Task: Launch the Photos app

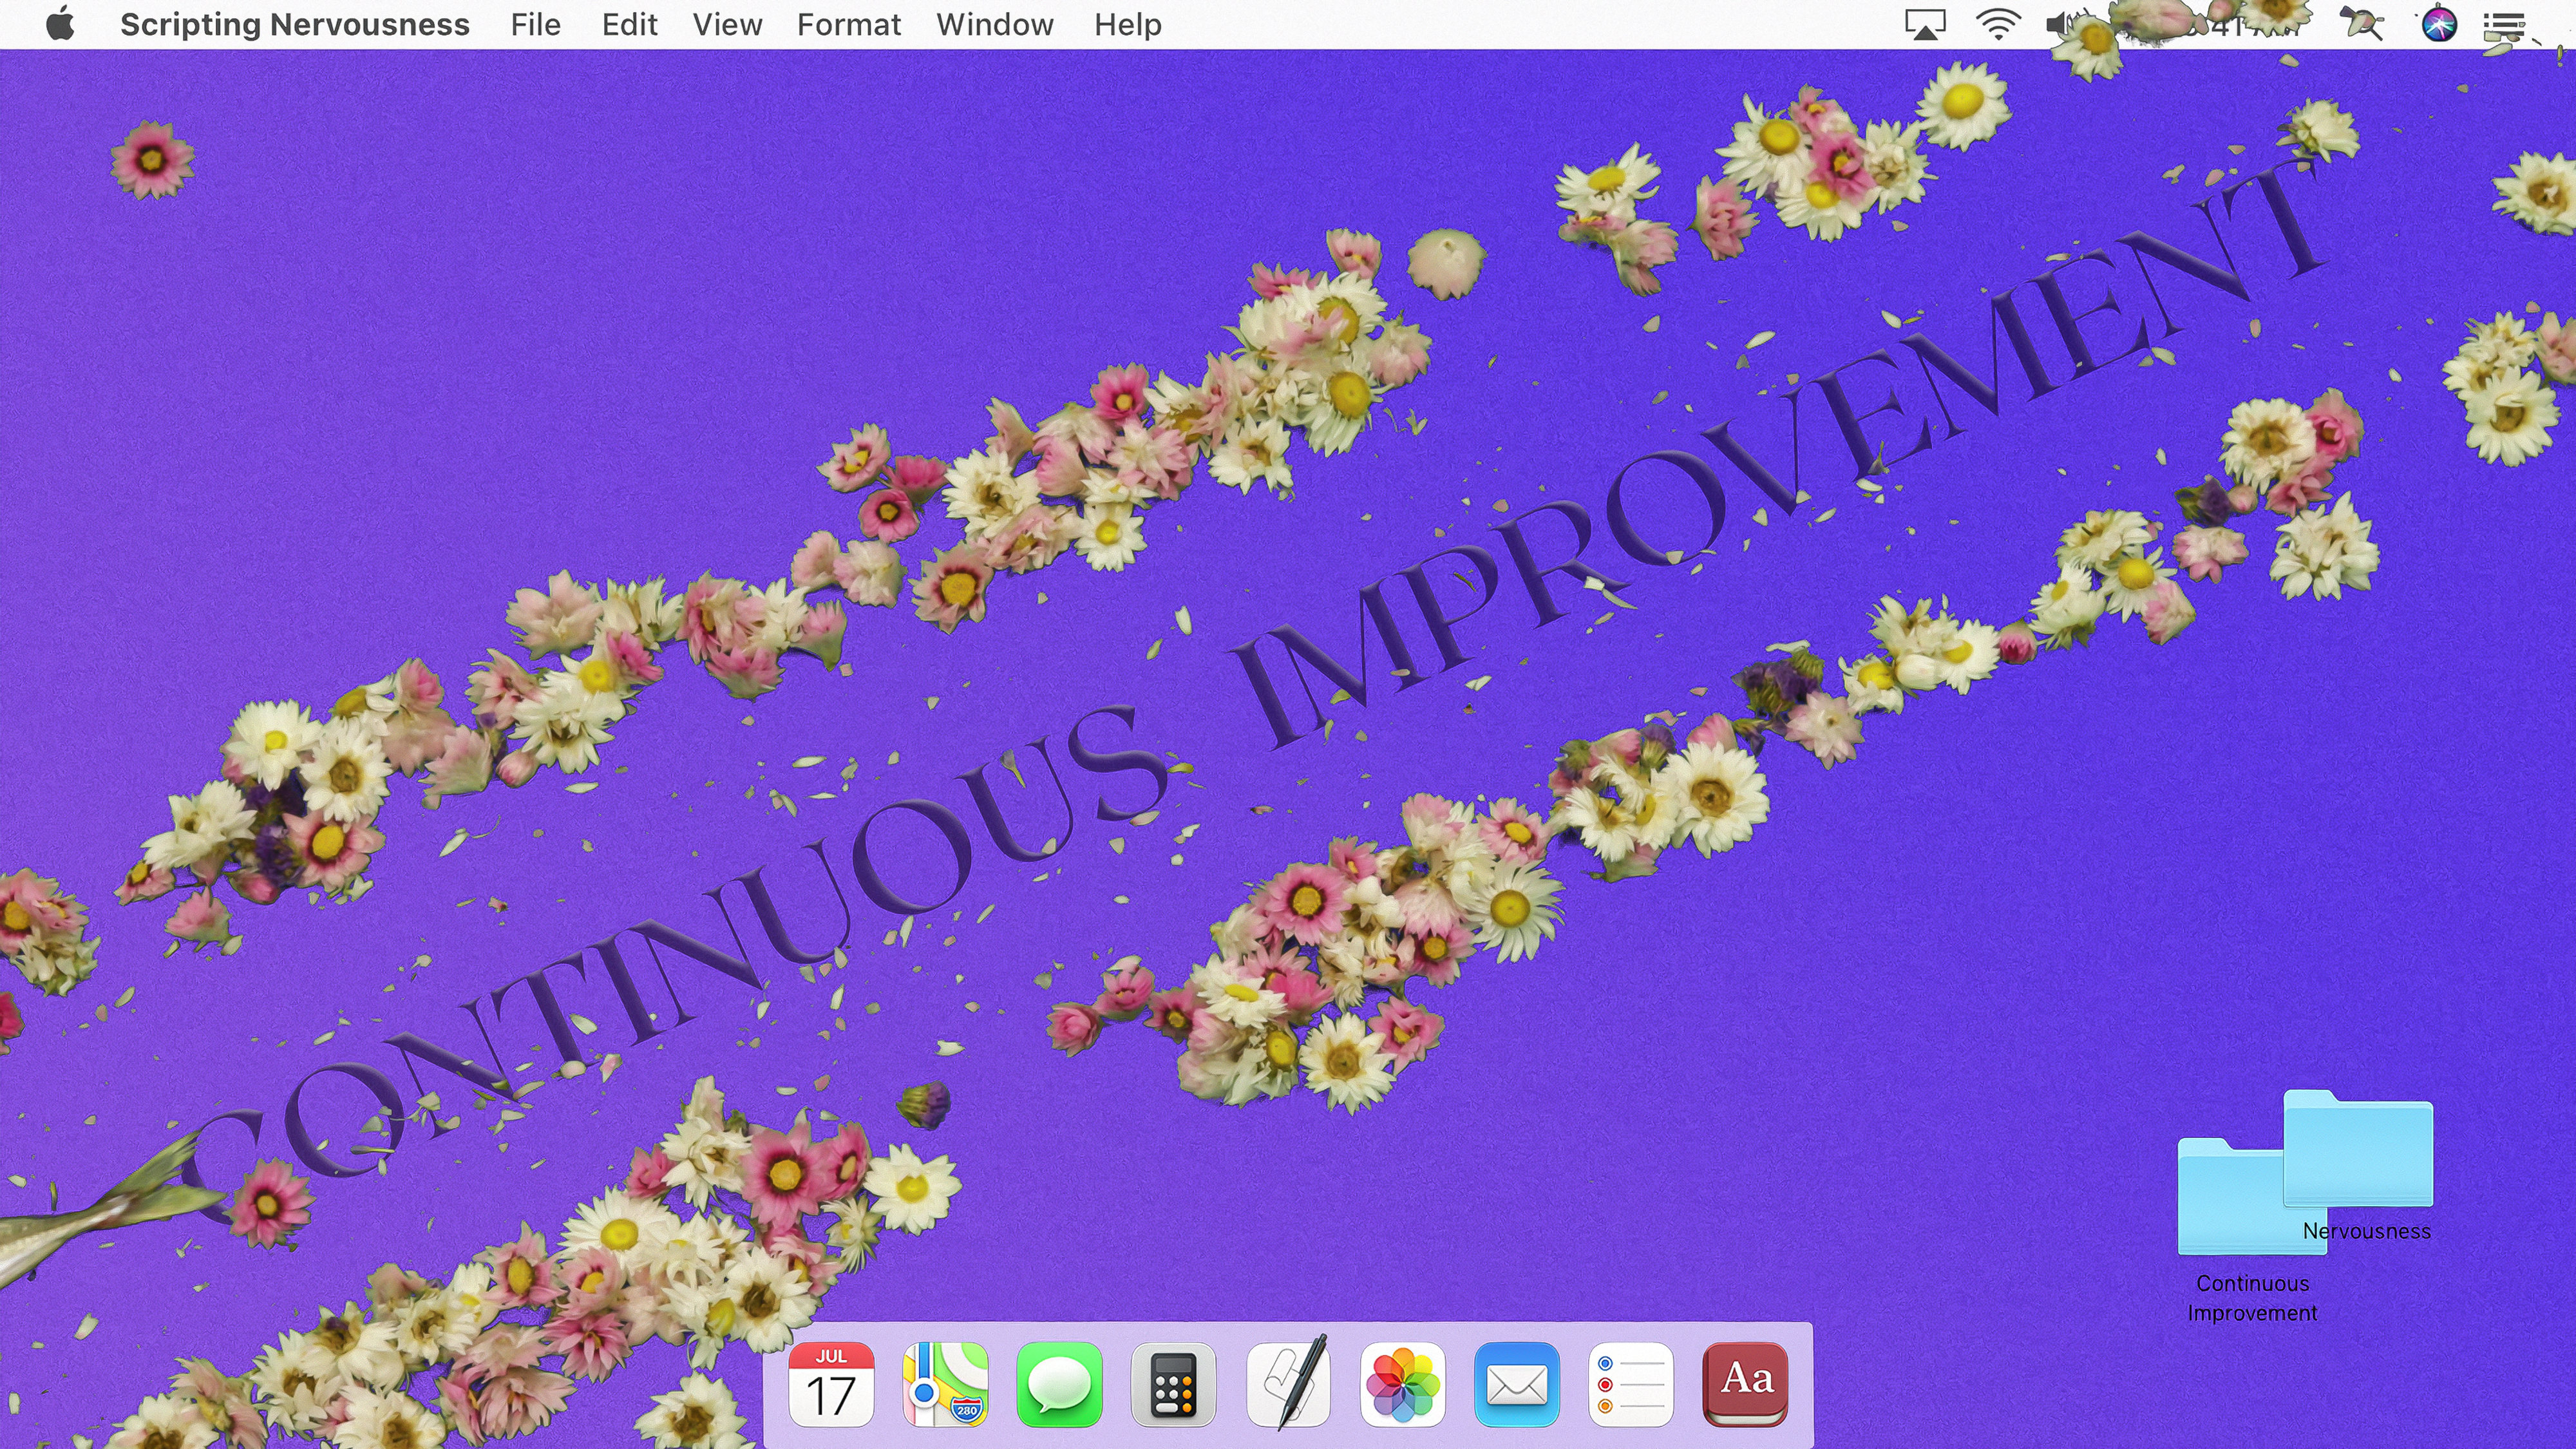Action: pyautogui.click(x=1402, y=1384)
